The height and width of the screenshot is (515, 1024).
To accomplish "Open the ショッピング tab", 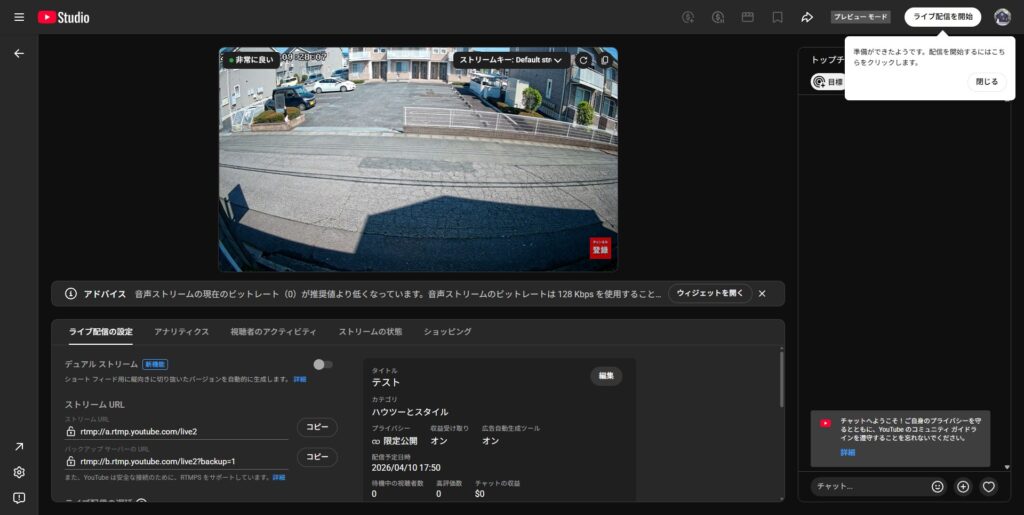I will click(447, 332).
